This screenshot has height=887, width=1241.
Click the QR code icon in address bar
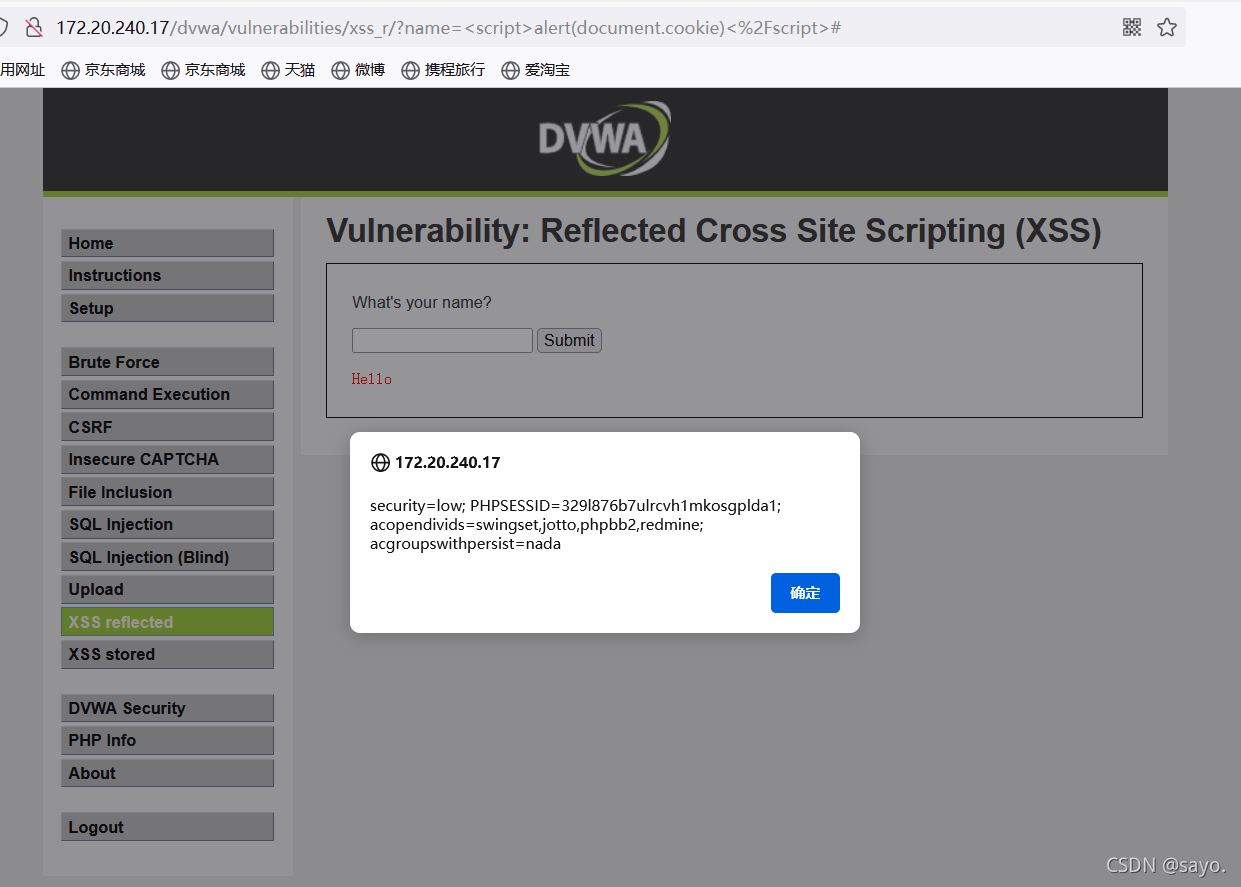1132,28
